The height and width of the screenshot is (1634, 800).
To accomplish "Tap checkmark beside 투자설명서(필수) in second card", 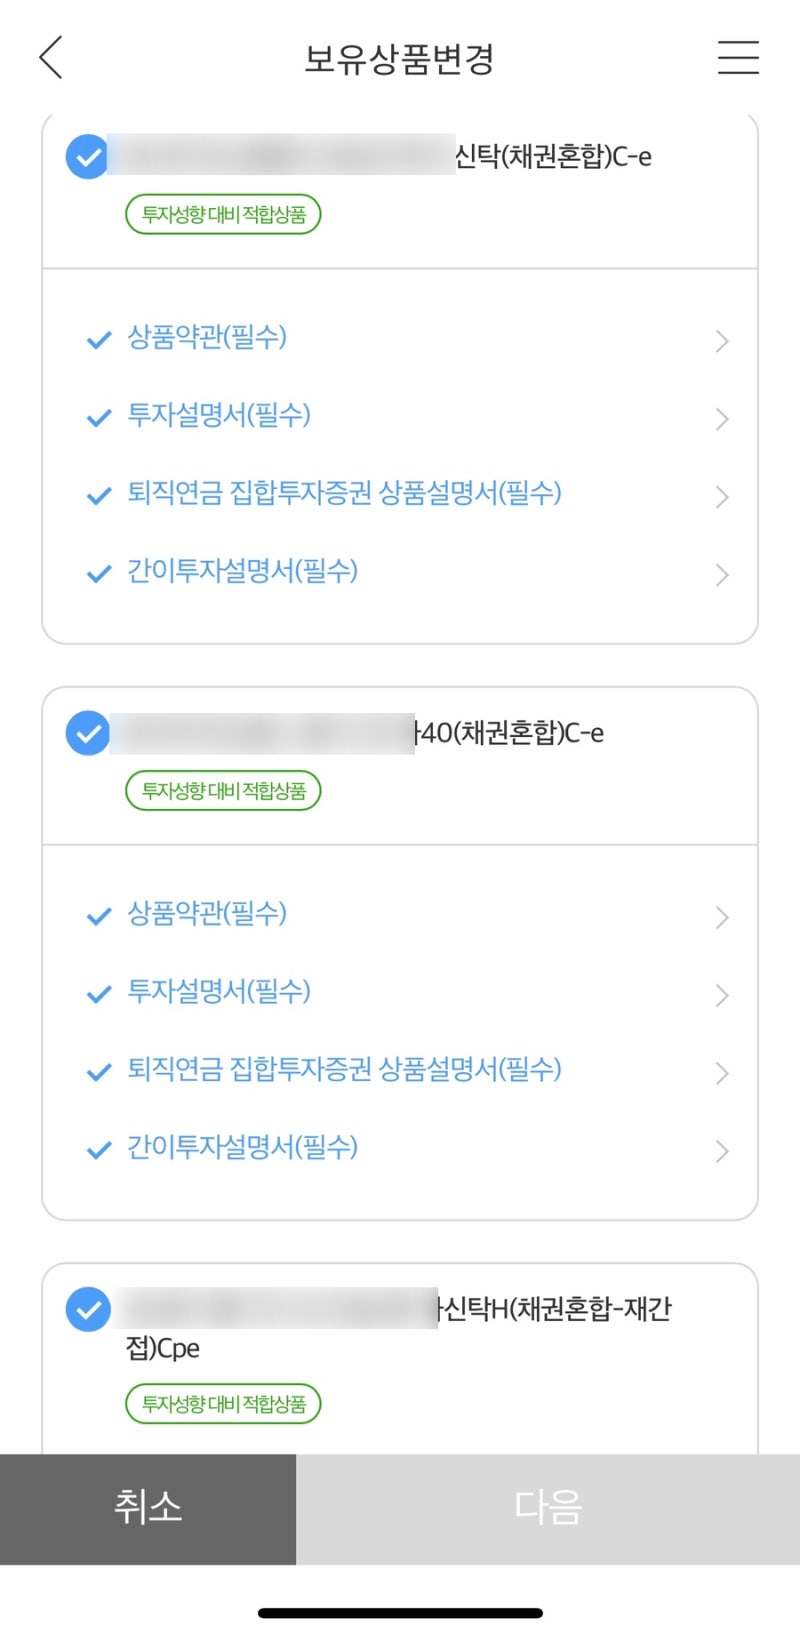I will pos(98,995).
